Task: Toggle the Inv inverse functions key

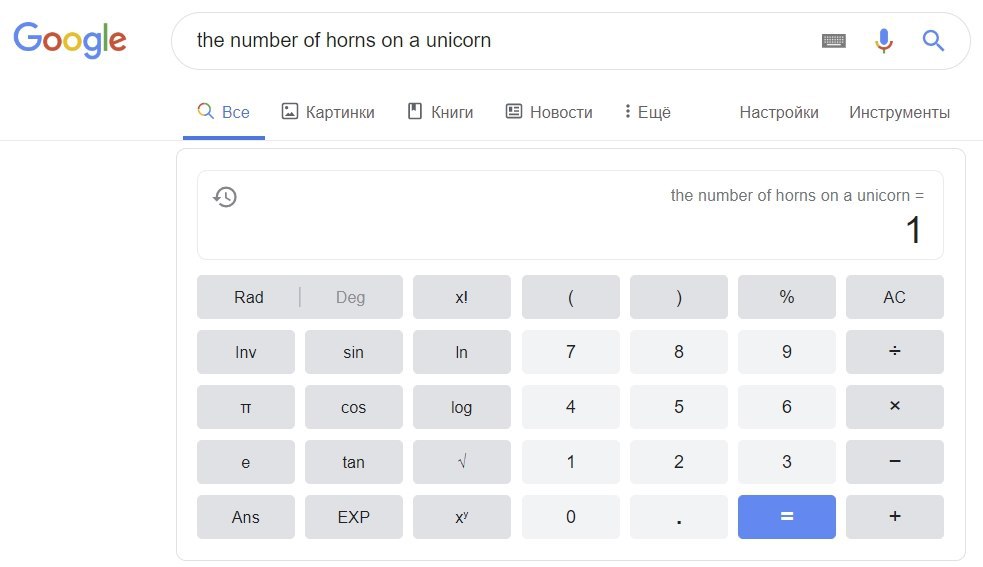Action: coord(246,352)
